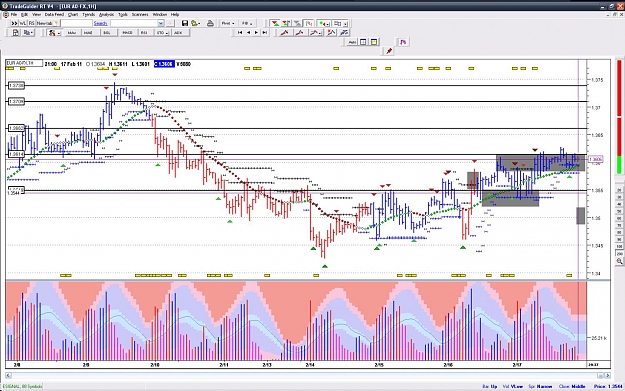Click the RS toolbar button

[31, 23]
